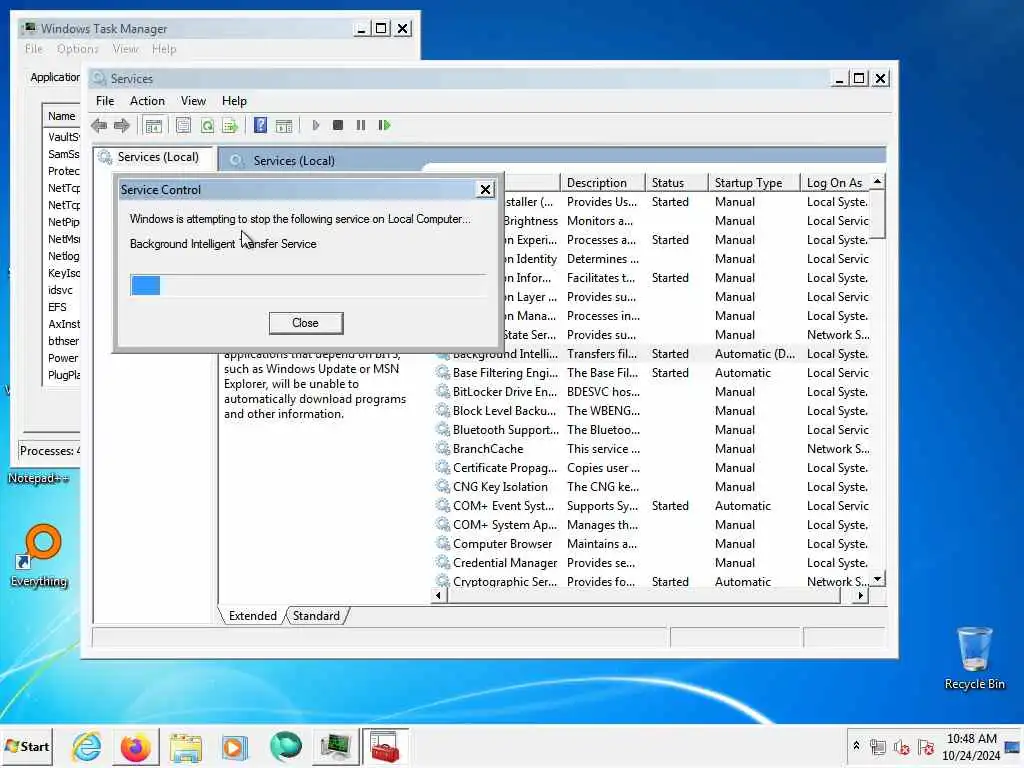Click the horizontal scroll right arrow
This screenshot has width=1024, height=768.
pos(861,595)
